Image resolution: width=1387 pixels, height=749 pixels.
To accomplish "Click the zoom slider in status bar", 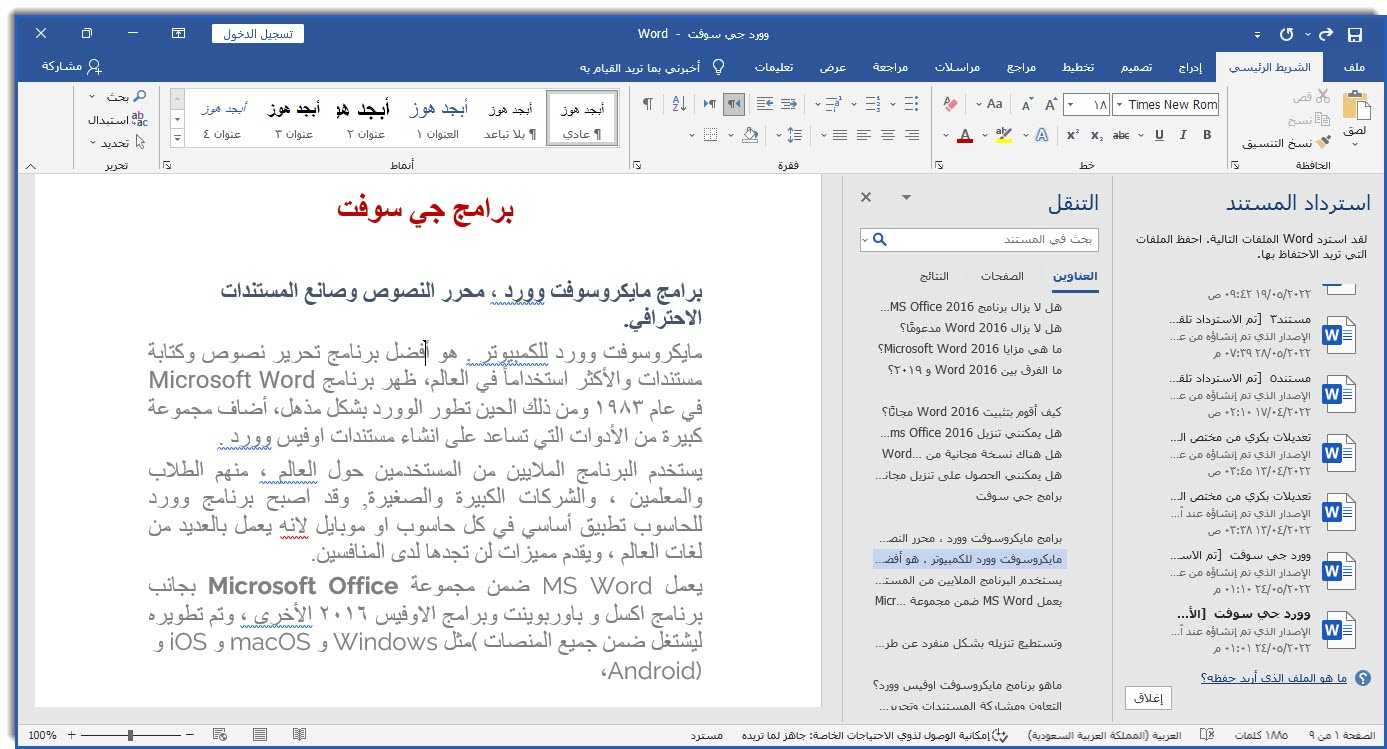I will pos(130,735).
